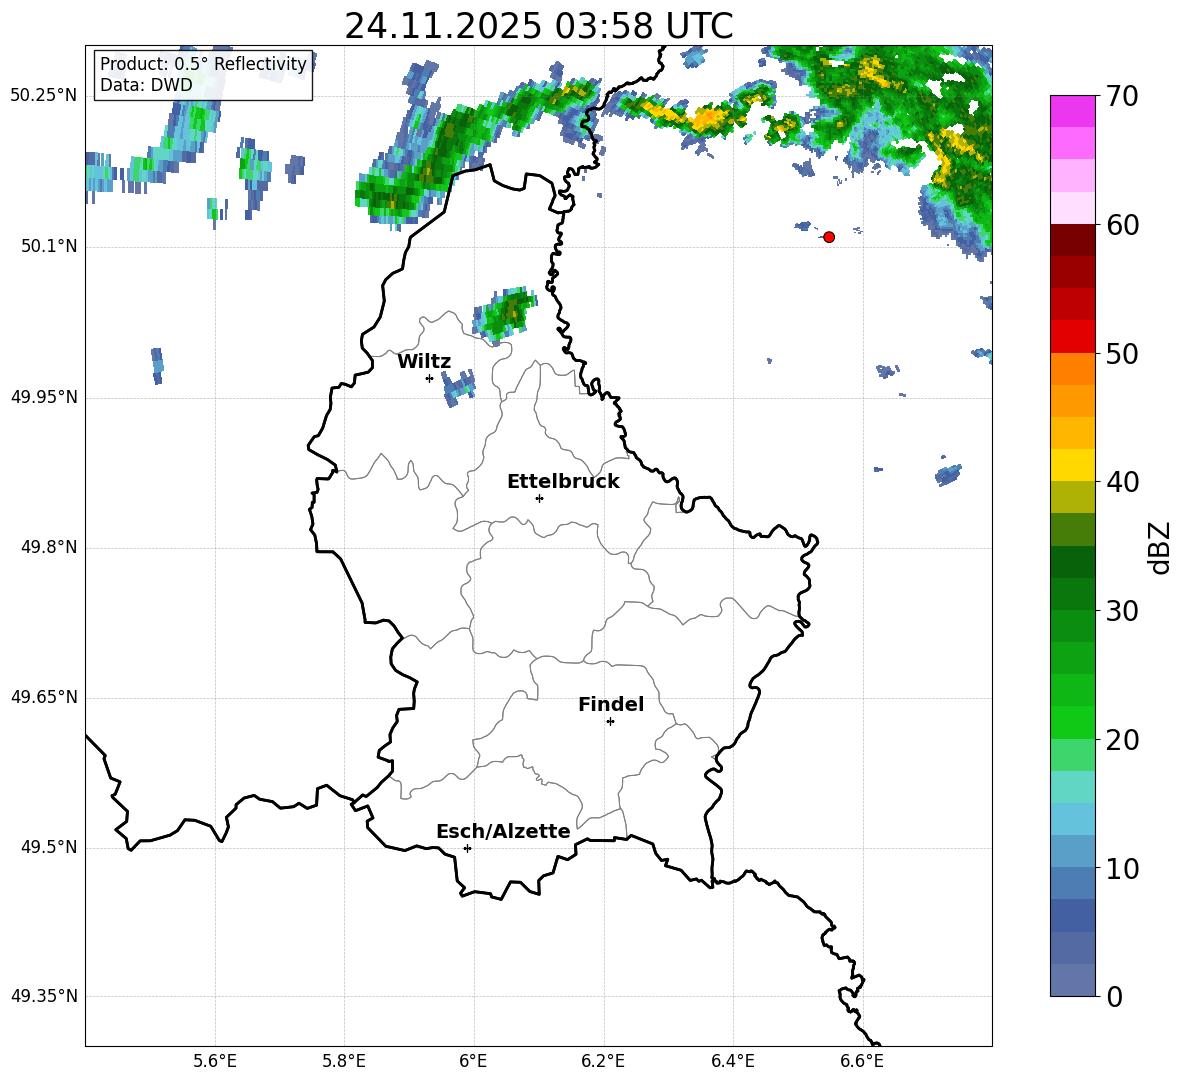The height and width of the screenshot is (1081, 1184).
Task: Click the 40 tick on colorbar
Action: (1122, 482)
